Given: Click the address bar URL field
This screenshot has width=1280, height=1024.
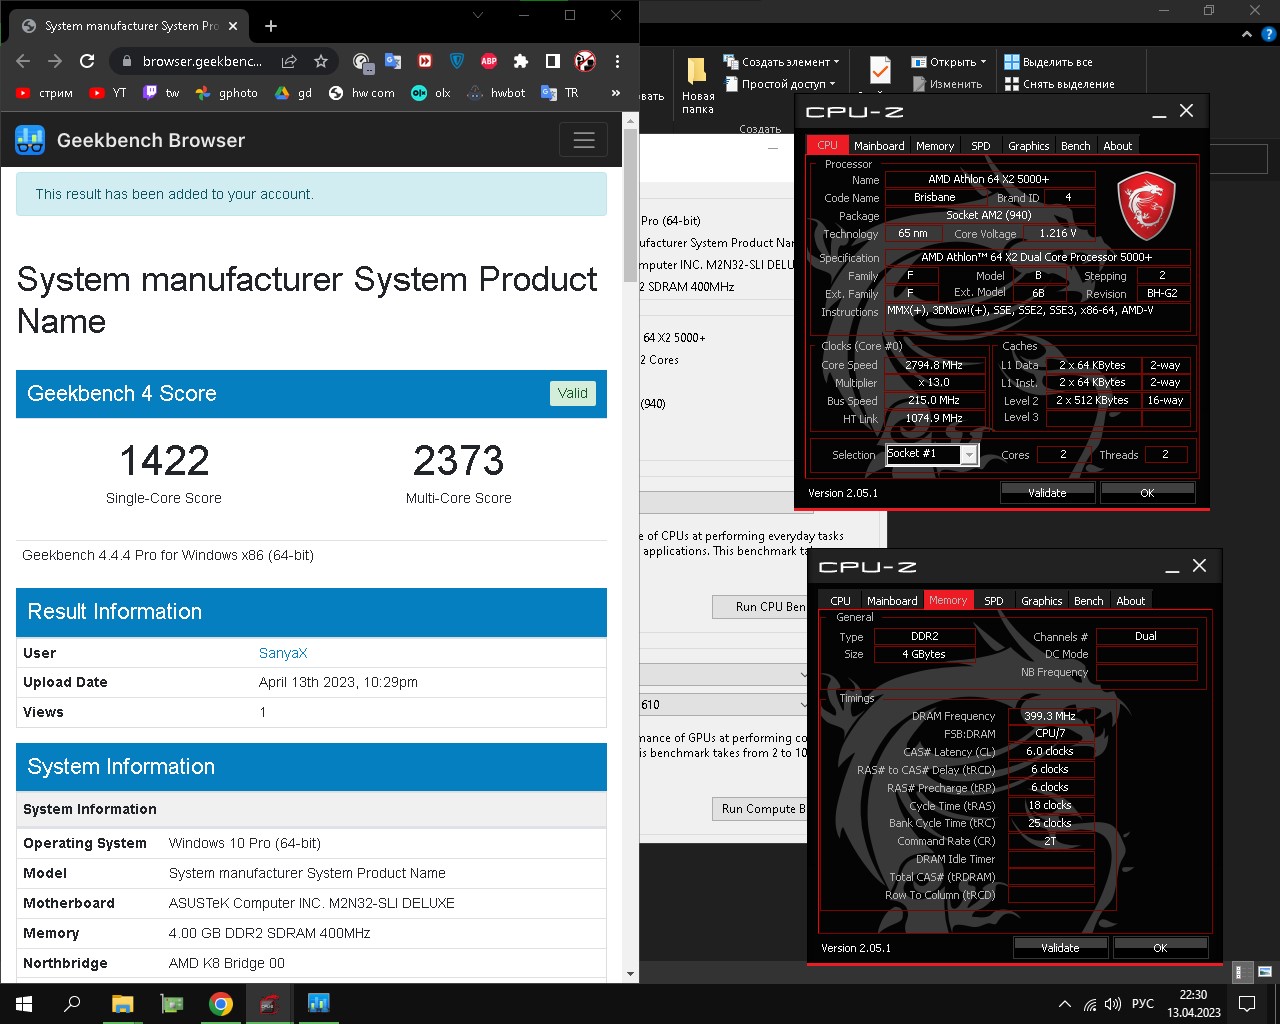Looking at the screenshot, I should pyautogui.click(x=203, y=61).
